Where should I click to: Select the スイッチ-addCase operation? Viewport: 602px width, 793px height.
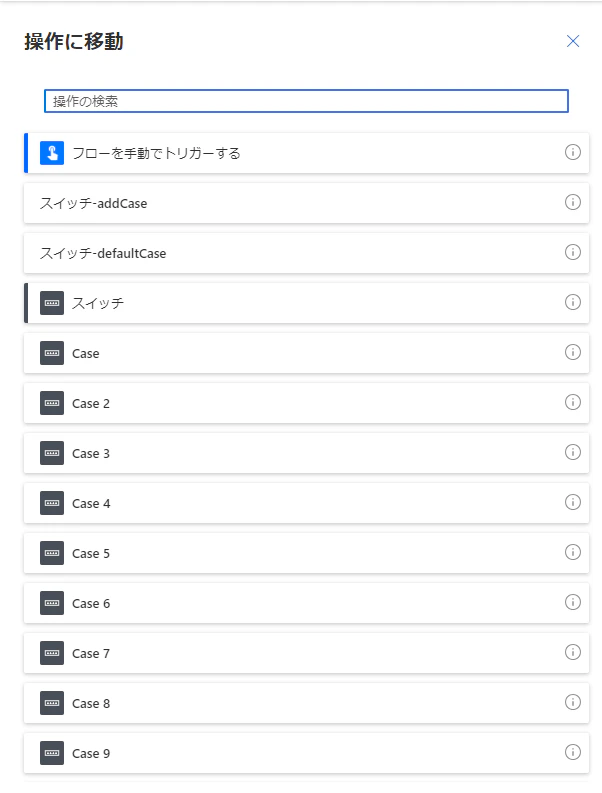click(x=307, y=203)
